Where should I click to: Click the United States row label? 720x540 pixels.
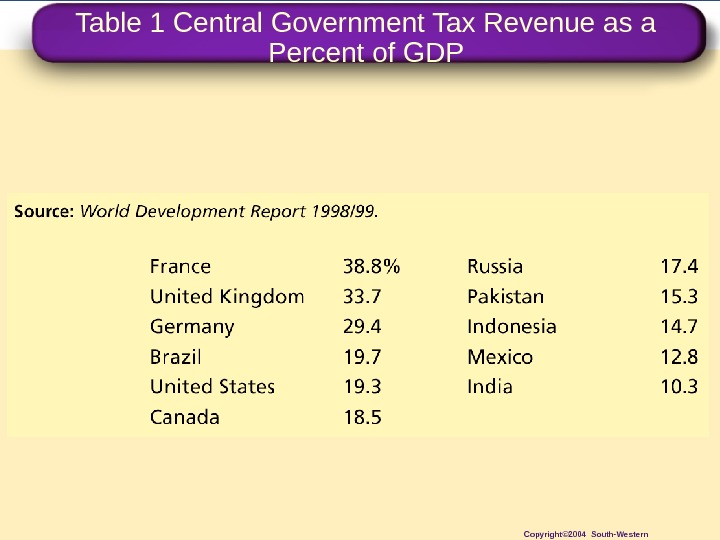pyautogui.click(x=213, y=387)
